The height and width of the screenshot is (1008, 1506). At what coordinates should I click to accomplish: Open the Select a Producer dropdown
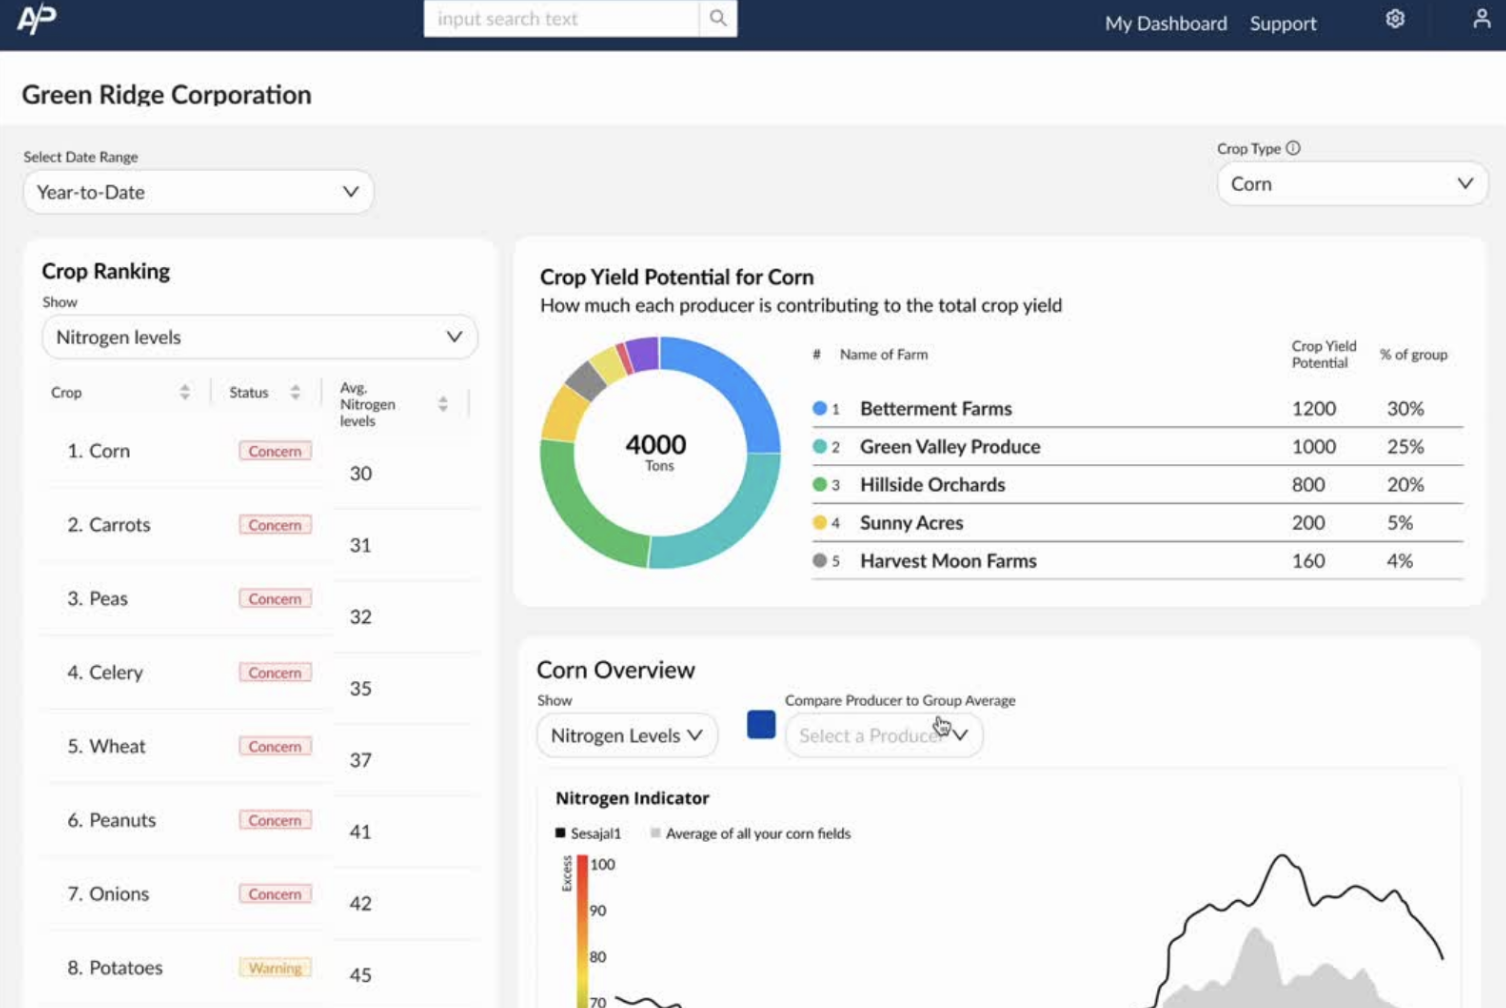(883, 736)
